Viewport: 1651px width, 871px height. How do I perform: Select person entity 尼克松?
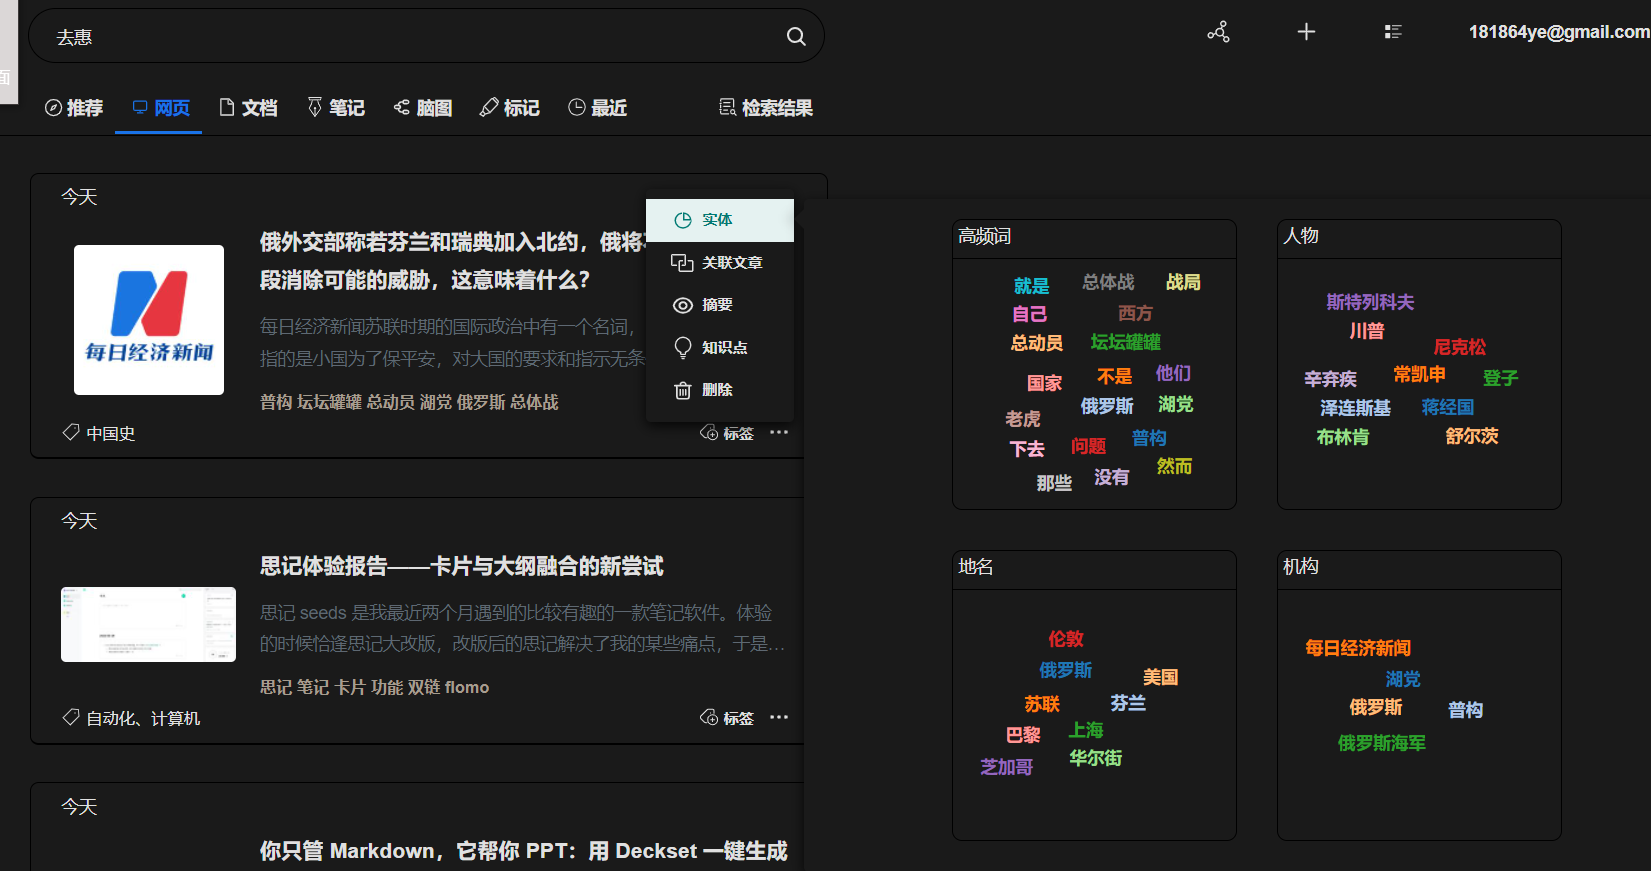pyautogui.click(x=1460, y=347)
